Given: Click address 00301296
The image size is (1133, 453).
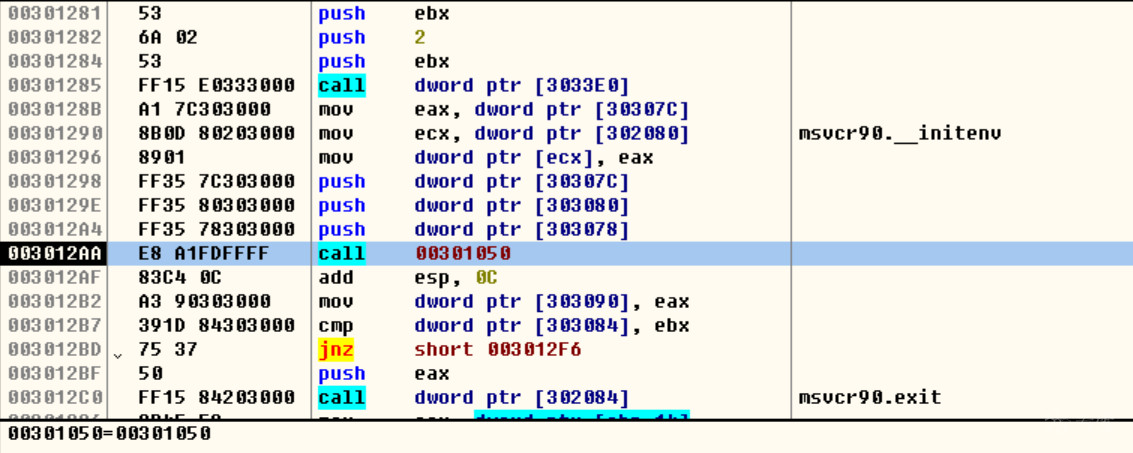Looking at the screenshot, I should click(x=55, y=158).
